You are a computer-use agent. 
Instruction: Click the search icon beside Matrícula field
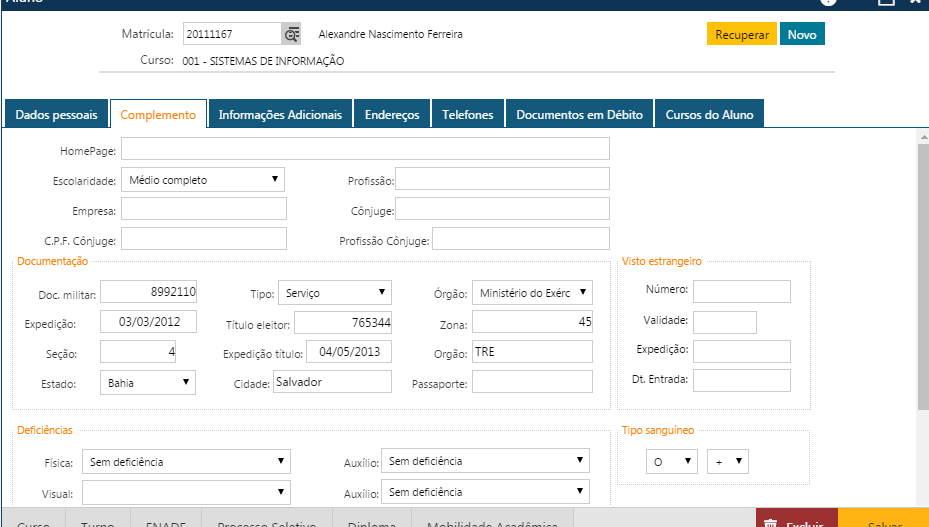click(x=291, y=35)
